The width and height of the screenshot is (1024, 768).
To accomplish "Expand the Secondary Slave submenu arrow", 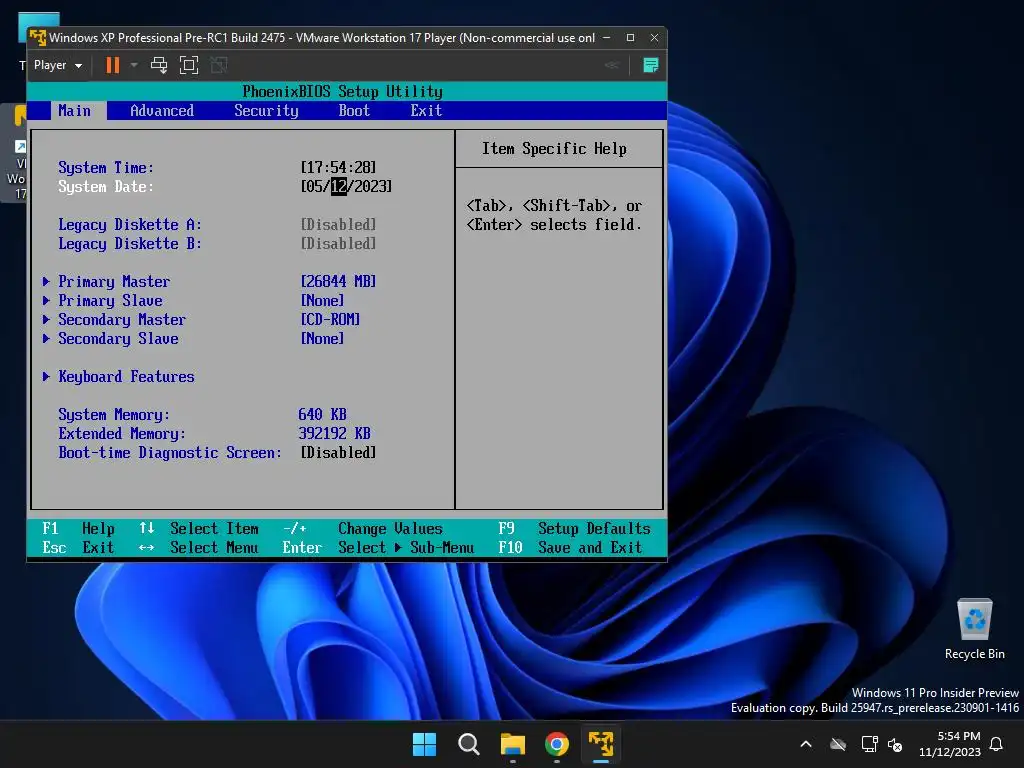I will point(46,338).
